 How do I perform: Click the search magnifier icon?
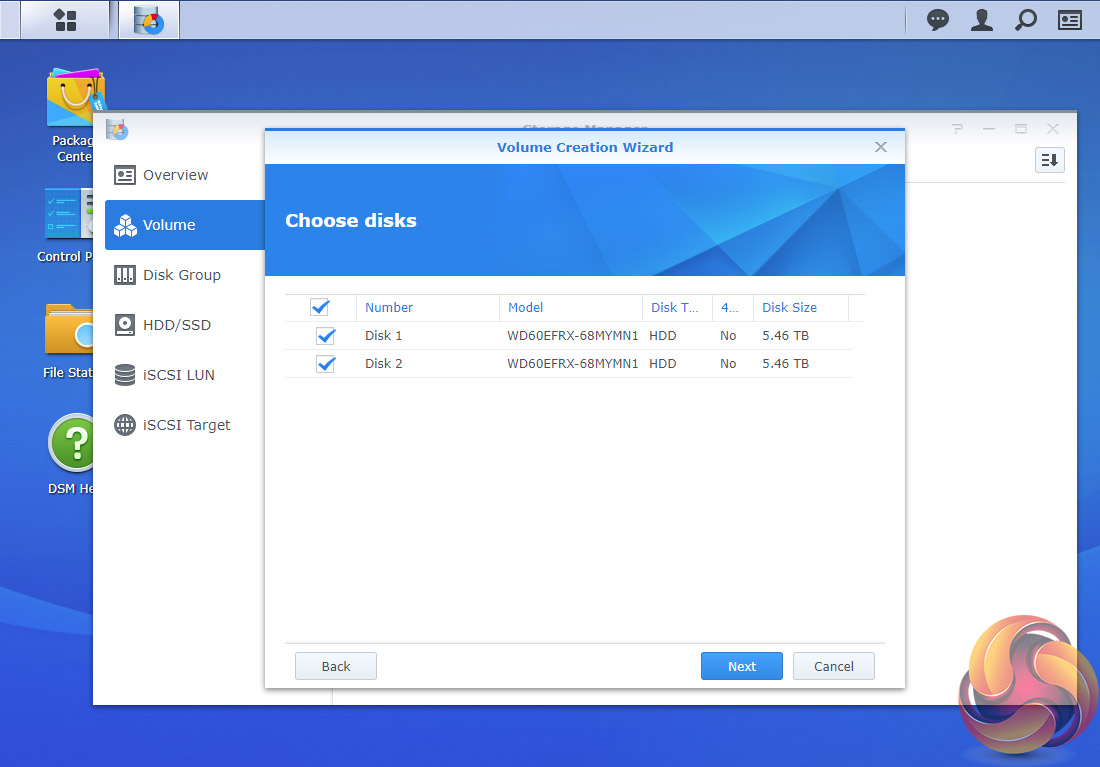(x=1026, y=20)
